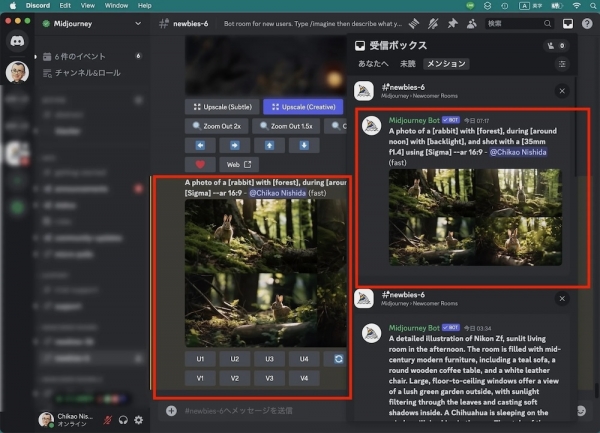
Task: Click Midjourney Bot name on 07:17 message
Action: 414,120
